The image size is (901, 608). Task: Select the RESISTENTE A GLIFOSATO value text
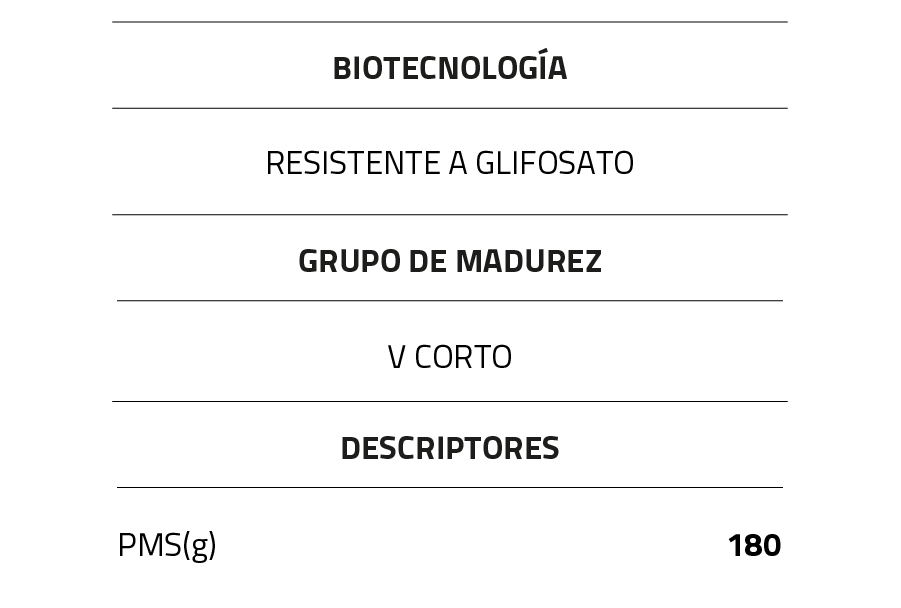coord(449,163)
